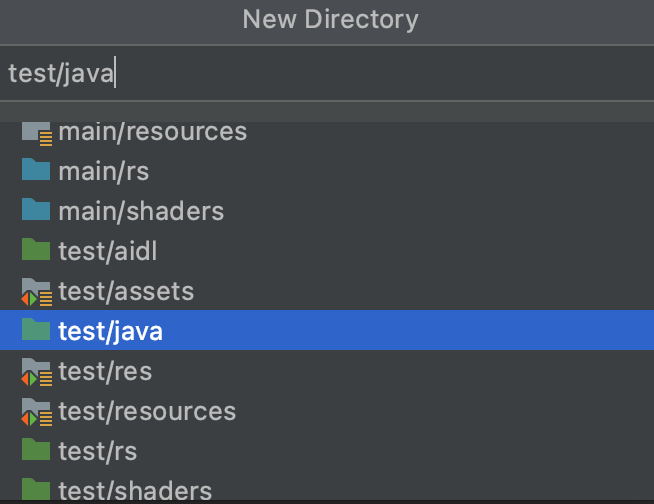The width and height of the screenshot is (654, 504).
Task: Click the test/java folder icon
Action: (36, 331)
